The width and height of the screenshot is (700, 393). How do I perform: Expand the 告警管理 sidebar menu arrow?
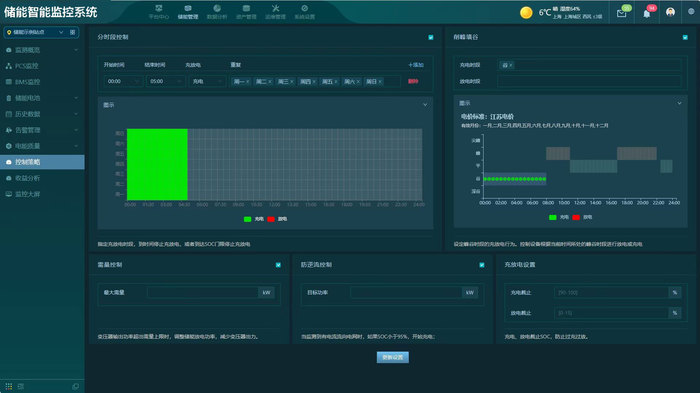pyautogui.click(x=76, y=130)
